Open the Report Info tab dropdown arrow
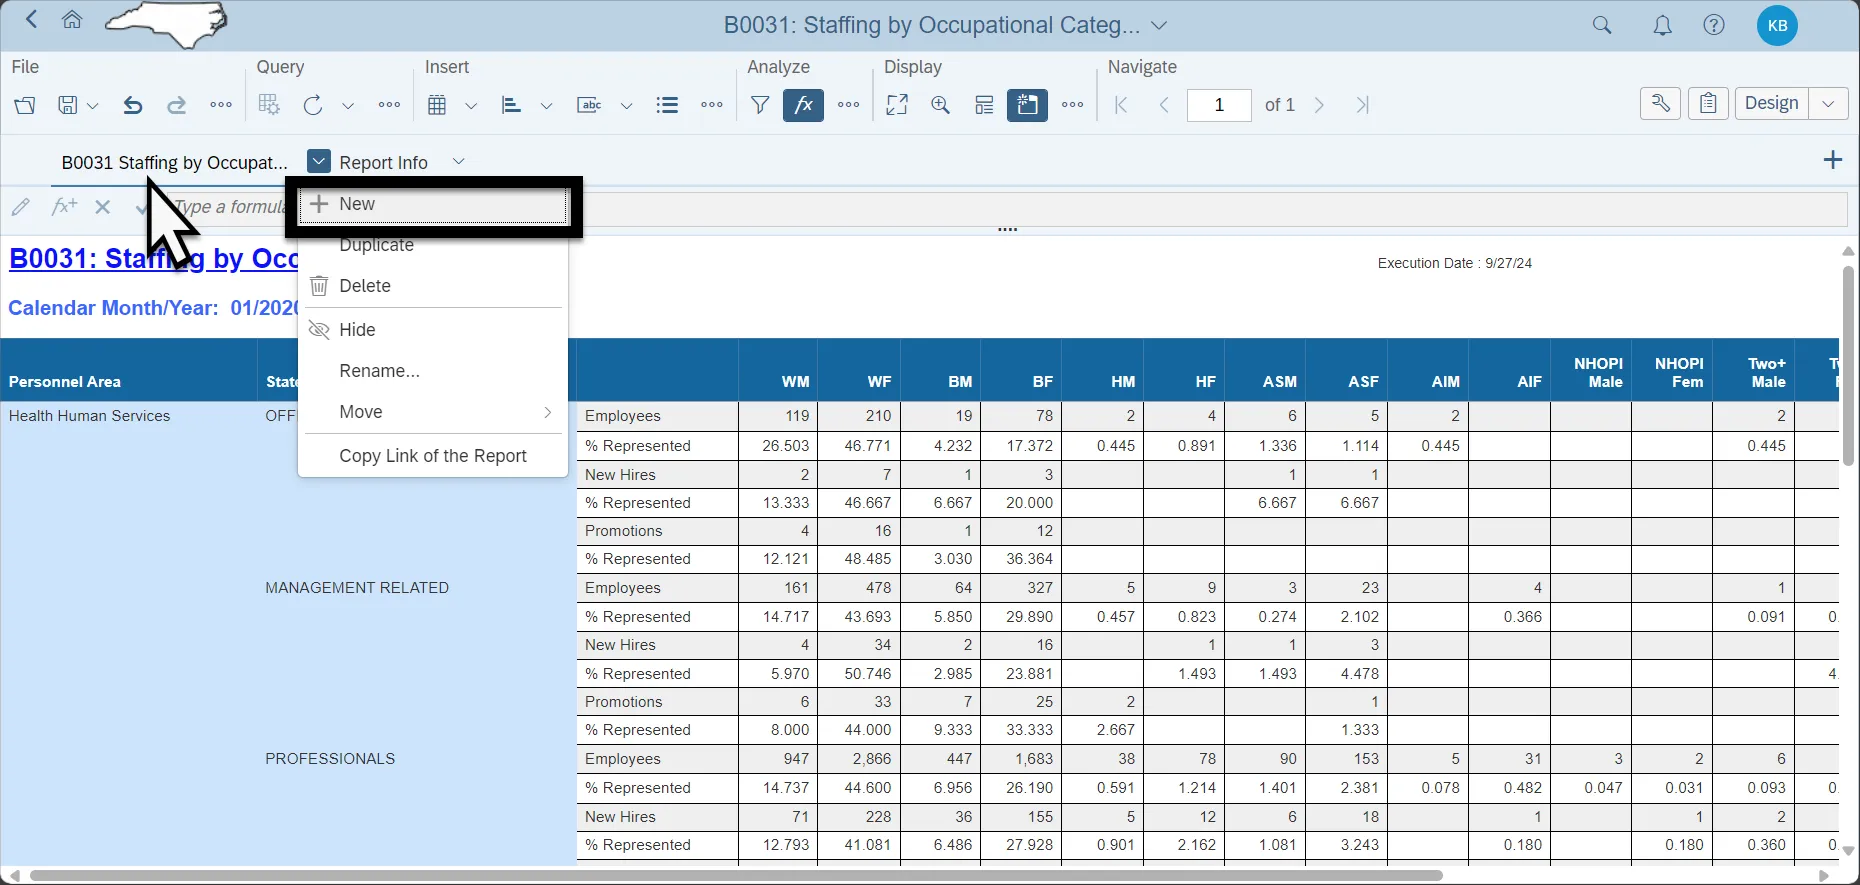1860x885 pixels. coord(458,162)
